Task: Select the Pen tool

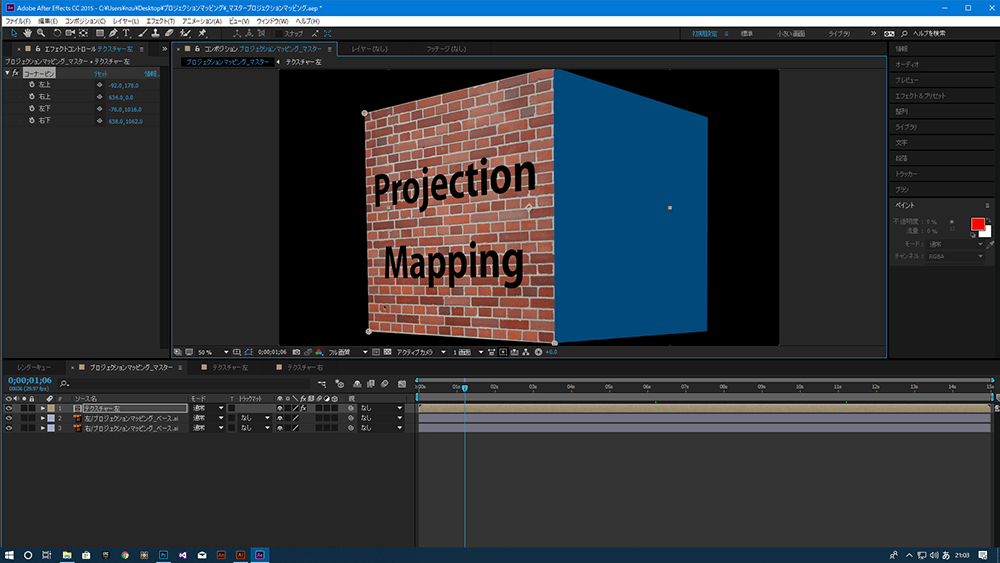Action: click(111, 33)
